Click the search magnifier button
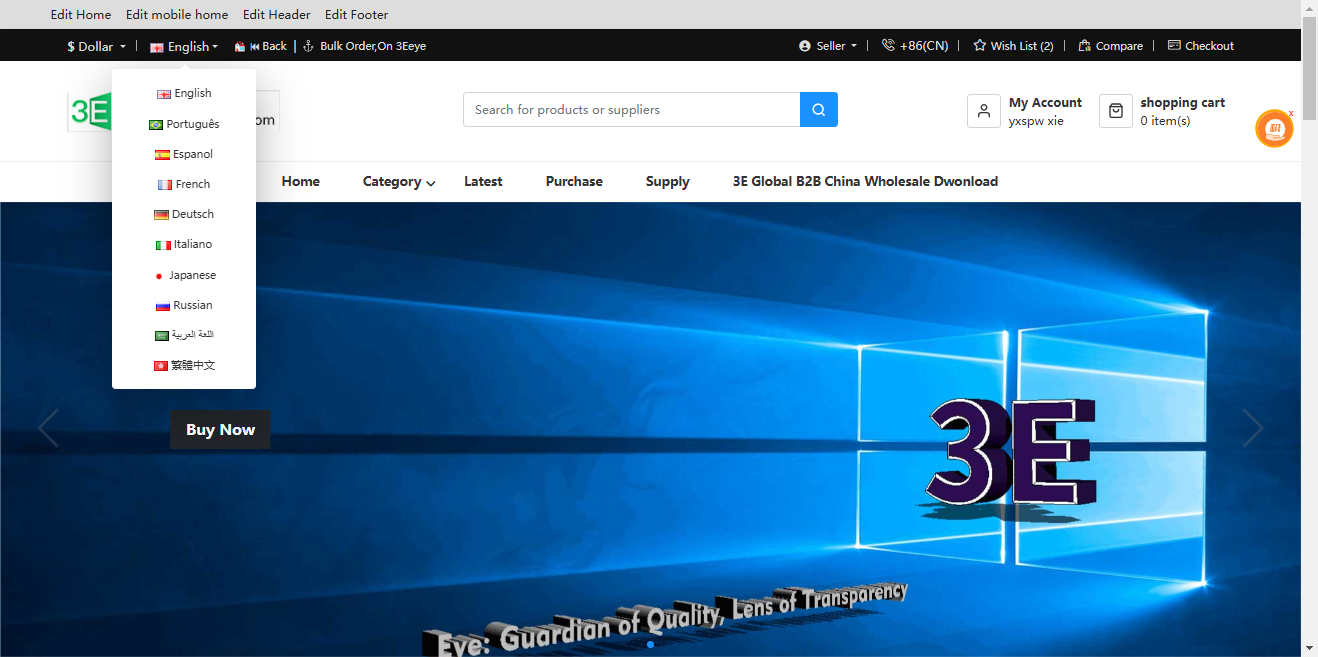 [818, 110]
